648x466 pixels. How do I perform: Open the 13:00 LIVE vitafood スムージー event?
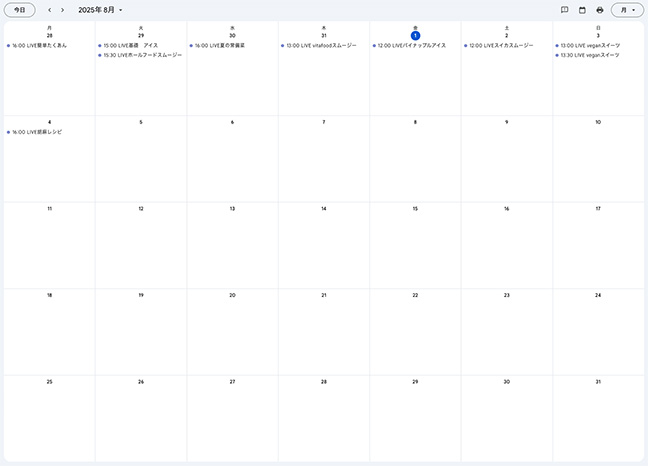321,45
